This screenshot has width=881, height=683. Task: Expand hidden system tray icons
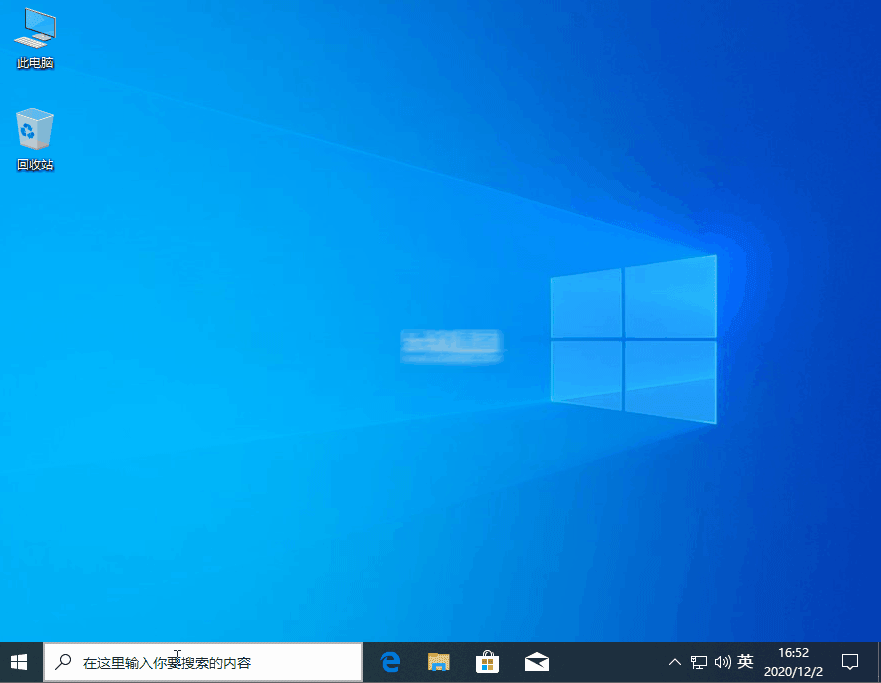[675, 662]
